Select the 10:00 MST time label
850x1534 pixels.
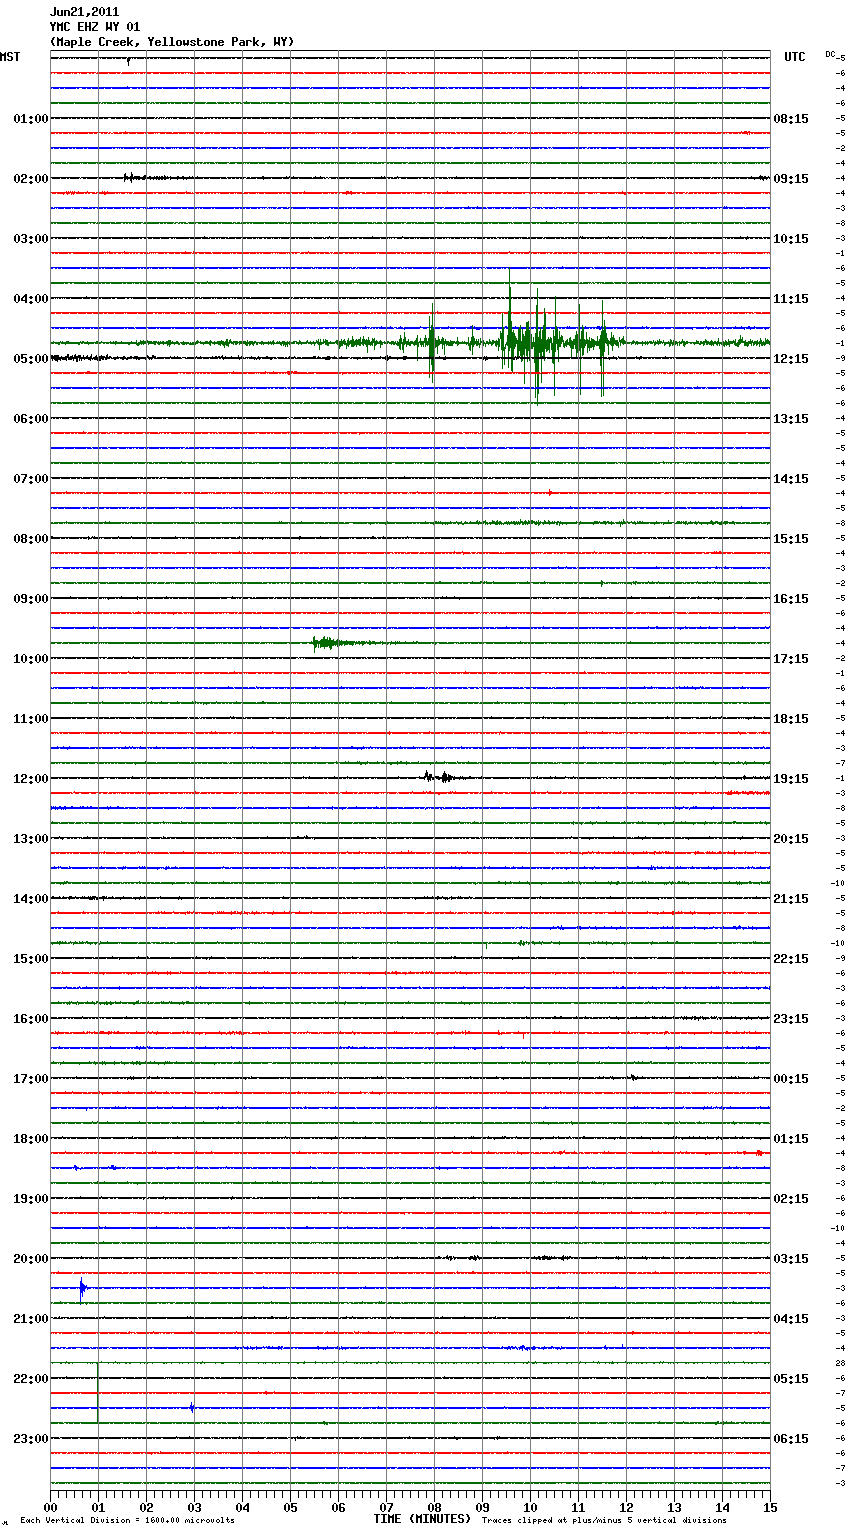[31, 659]
